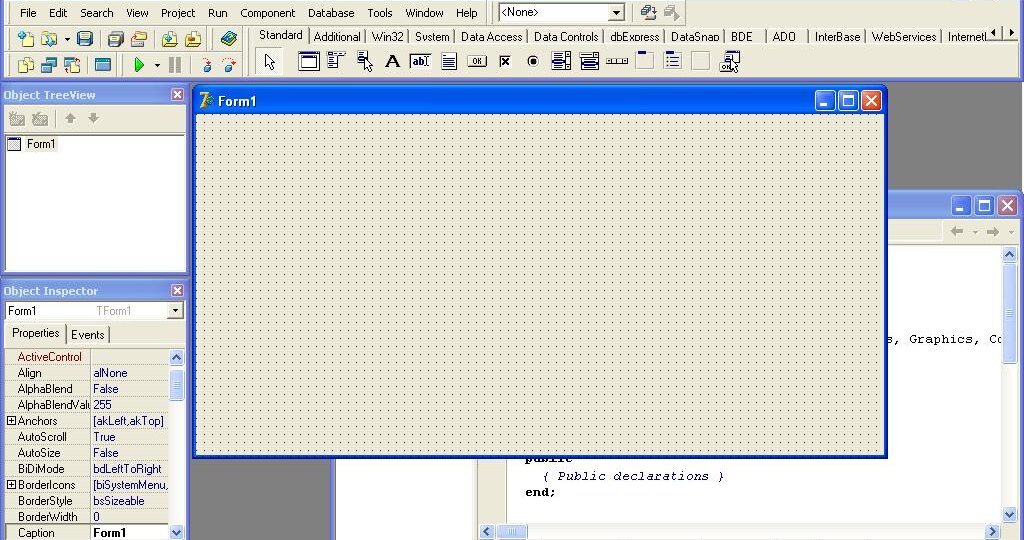Select the ActionList component icon
This screenshot has width=1024, height=540.
pos(729,61)
